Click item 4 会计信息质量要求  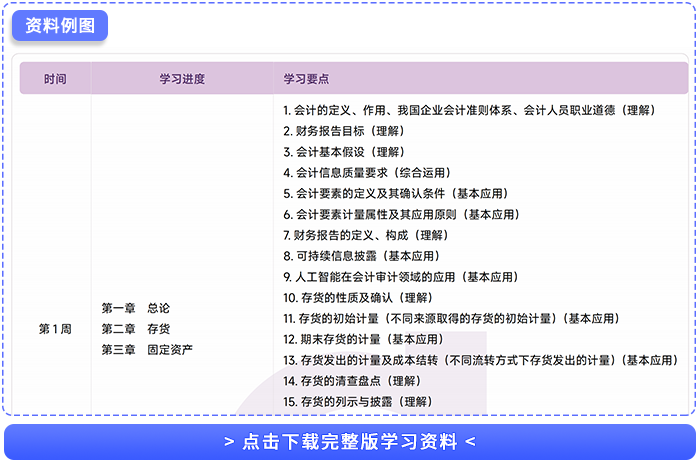point(367,173)
